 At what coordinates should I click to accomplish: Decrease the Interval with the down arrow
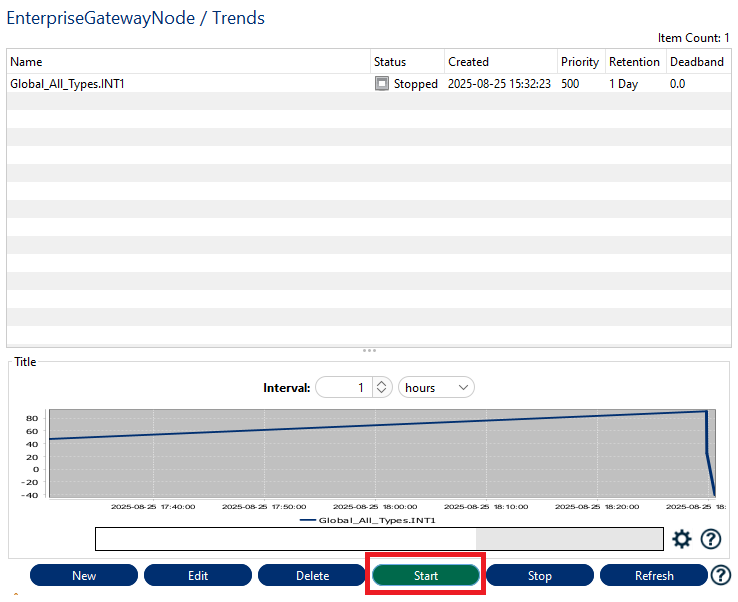pyautogui.click(x=381, y=392)
